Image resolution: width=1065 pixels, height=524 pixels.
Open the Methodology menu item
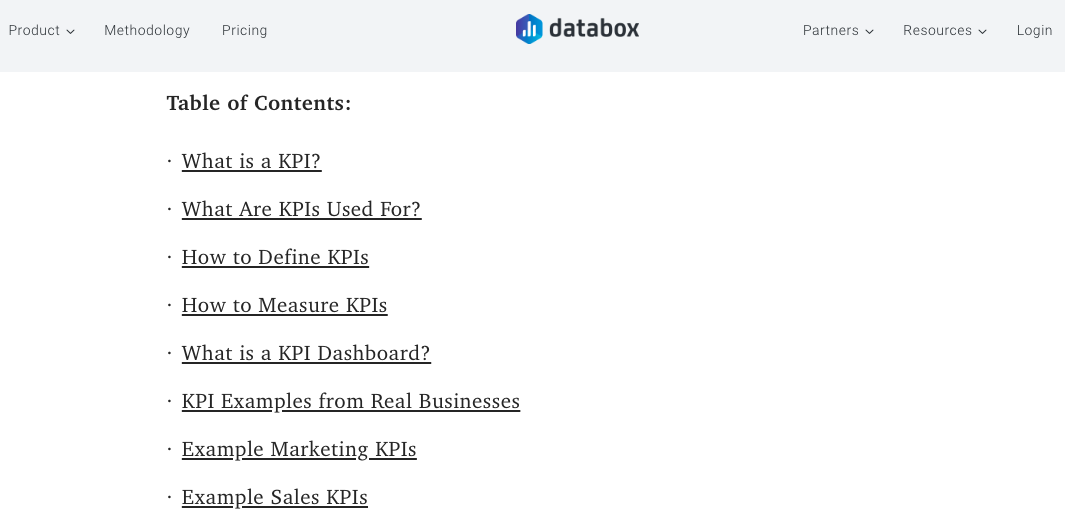[147, 31]
